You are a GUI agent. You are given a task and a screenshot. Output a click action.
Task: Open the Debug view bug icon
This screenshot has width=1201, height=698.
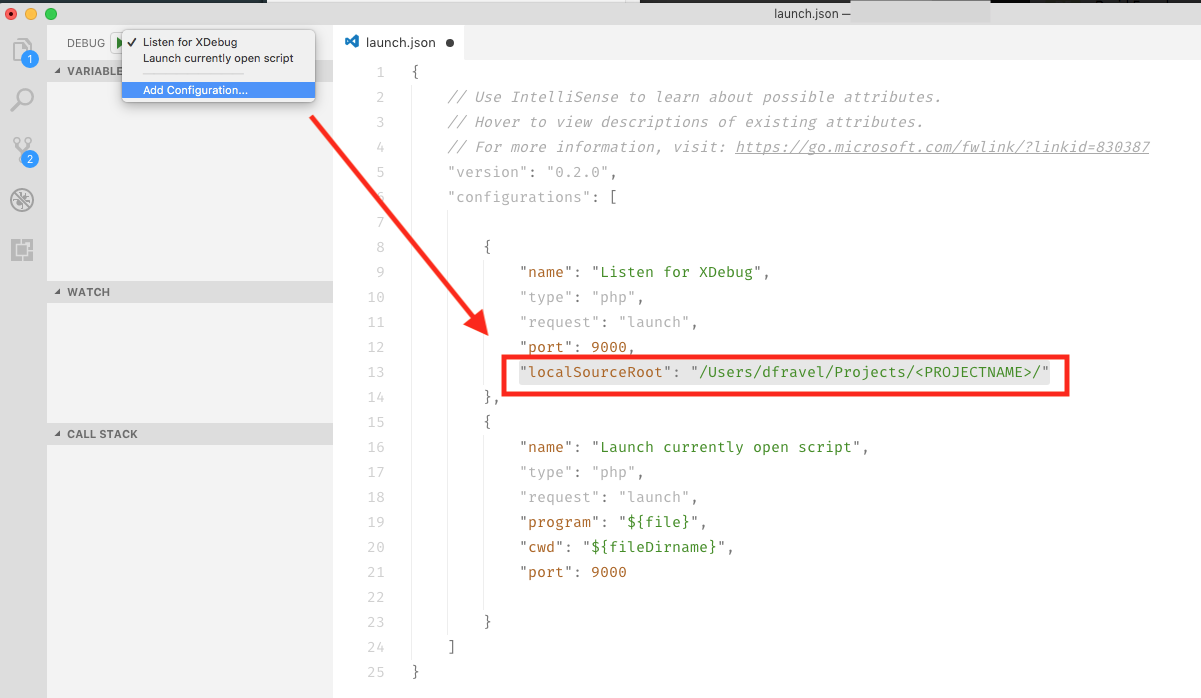22,200
